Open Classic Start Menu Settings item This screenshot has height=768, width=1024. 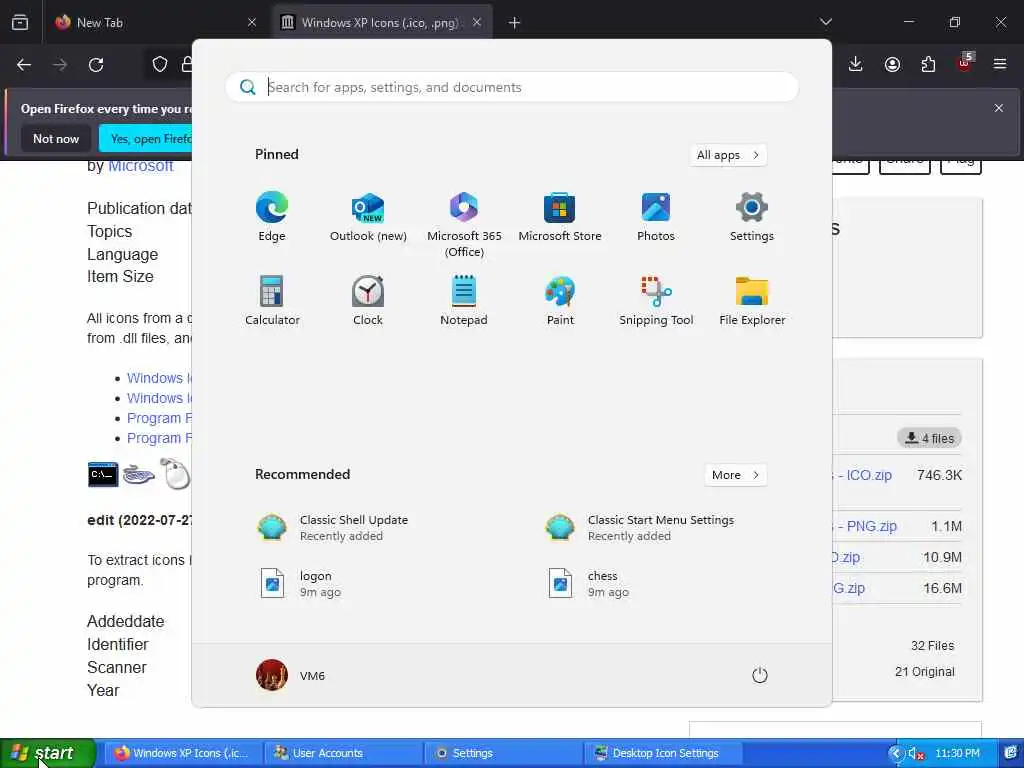pyautogui.click(x=640, y=528)
